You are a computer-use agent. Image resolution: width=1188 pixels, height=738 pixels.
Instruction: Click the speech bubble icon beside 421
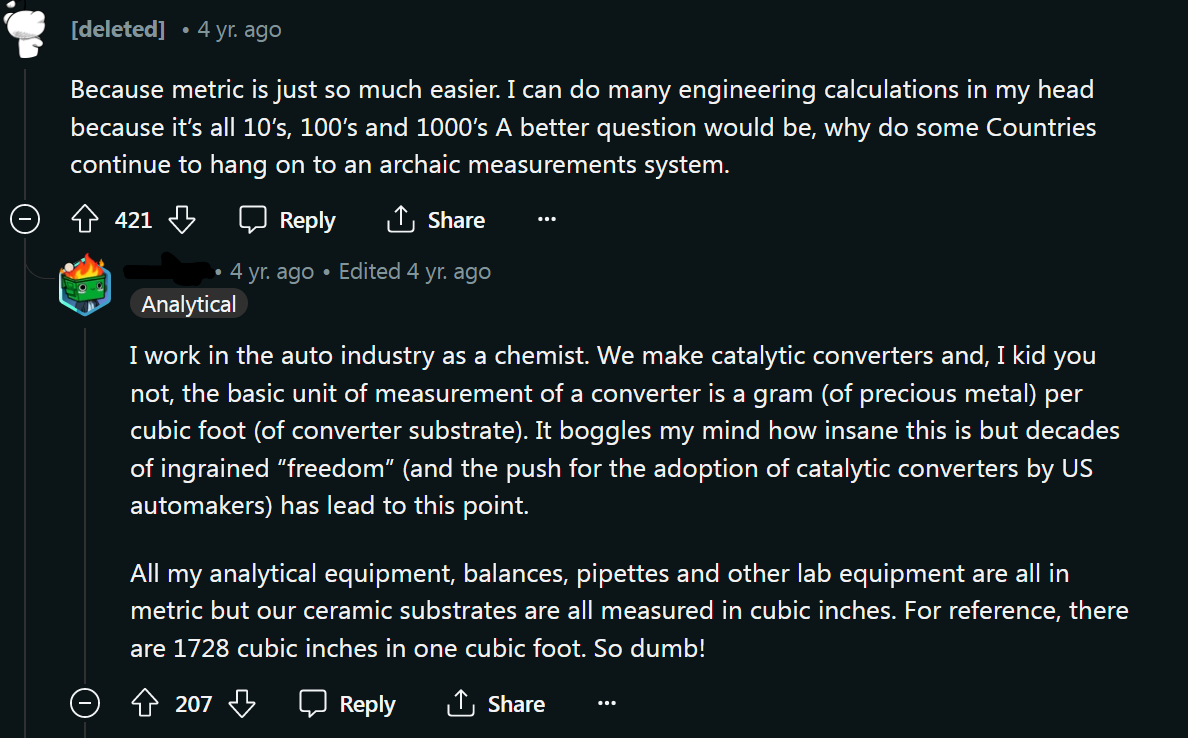tap(252, 219)
